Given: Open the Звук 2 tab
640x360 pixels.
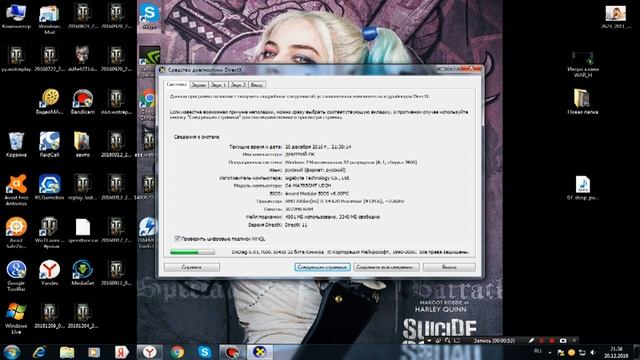Looking at the screenshot, I should 238,85.
